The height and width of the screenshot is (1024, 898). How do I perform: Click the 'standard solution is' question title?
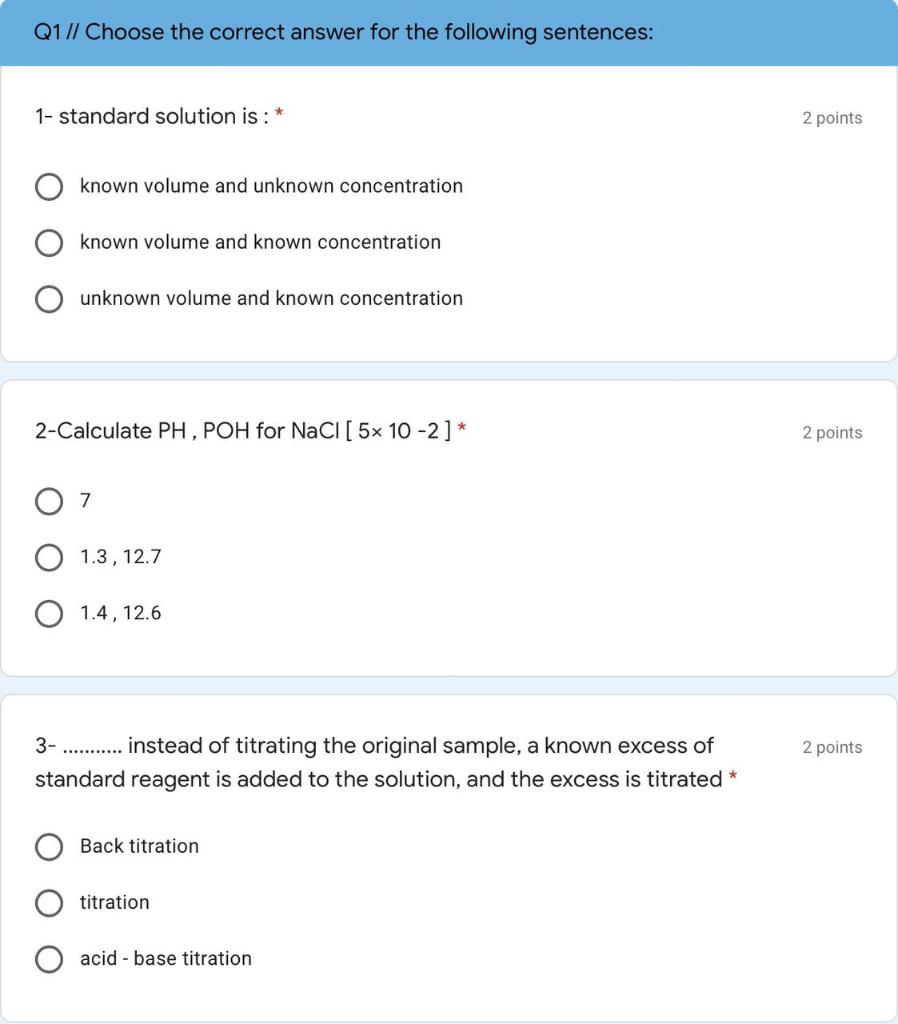click(152, 116)
